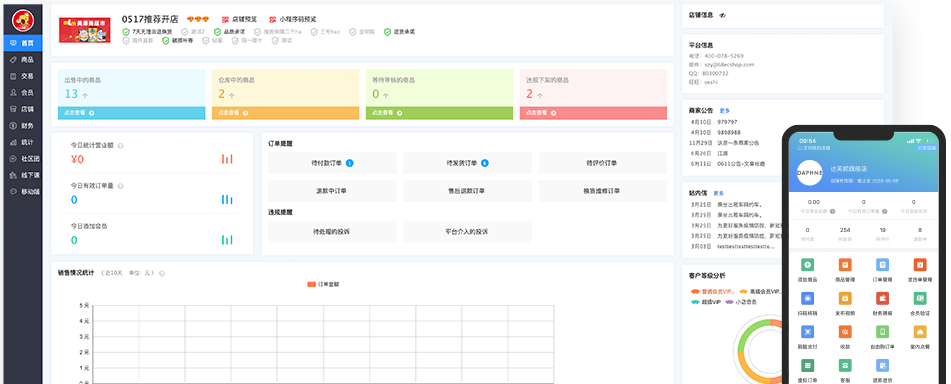The height and width of the screenshot is (384, 951).
Task: Open the 979797 announcement dated 4月10日
Action: point(727,122)
